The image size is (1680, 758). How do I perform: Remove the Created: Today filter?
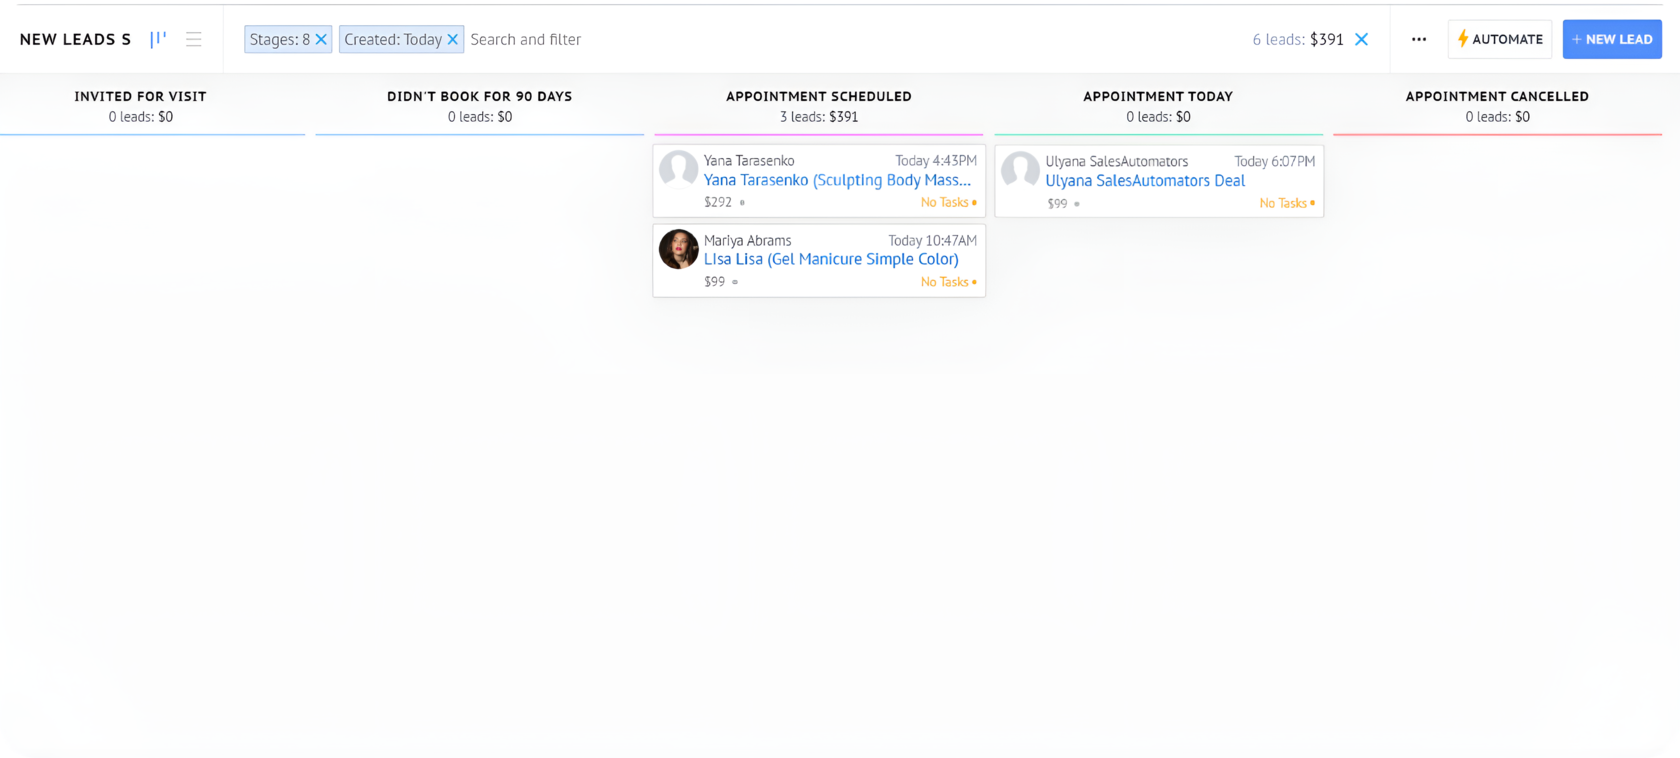coord(452,39)
